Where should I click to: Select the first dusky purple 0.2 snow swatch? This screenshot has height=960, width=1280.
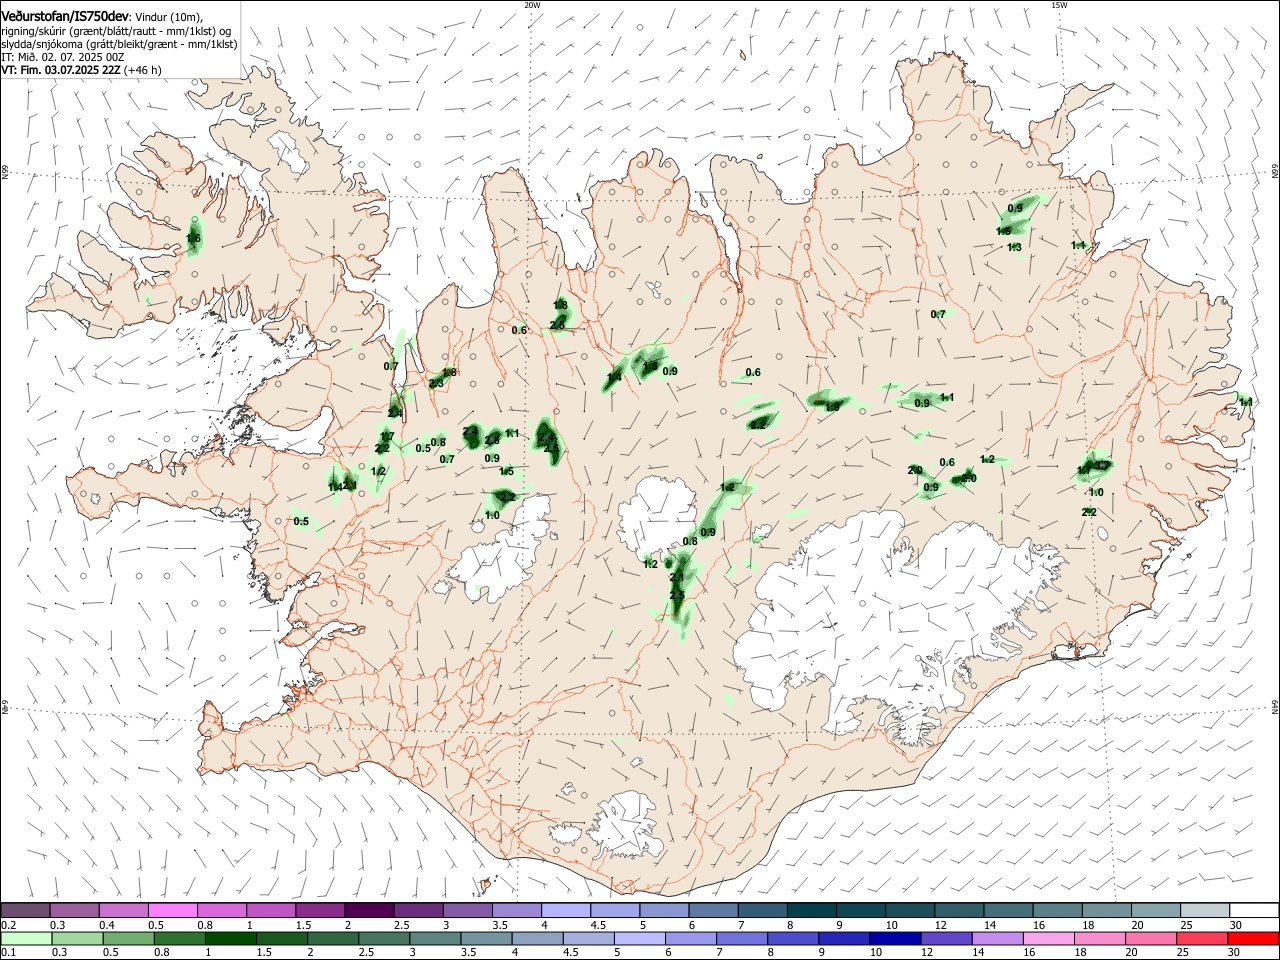pyautogui.click(x=25, y=910)
